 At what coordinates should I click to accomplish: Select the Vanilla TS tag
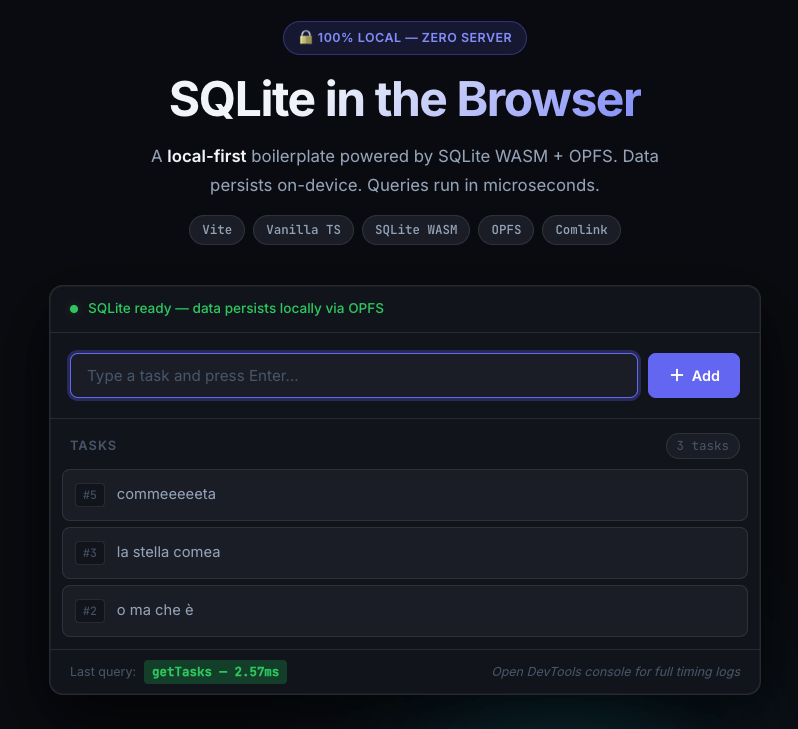(303, 230)
